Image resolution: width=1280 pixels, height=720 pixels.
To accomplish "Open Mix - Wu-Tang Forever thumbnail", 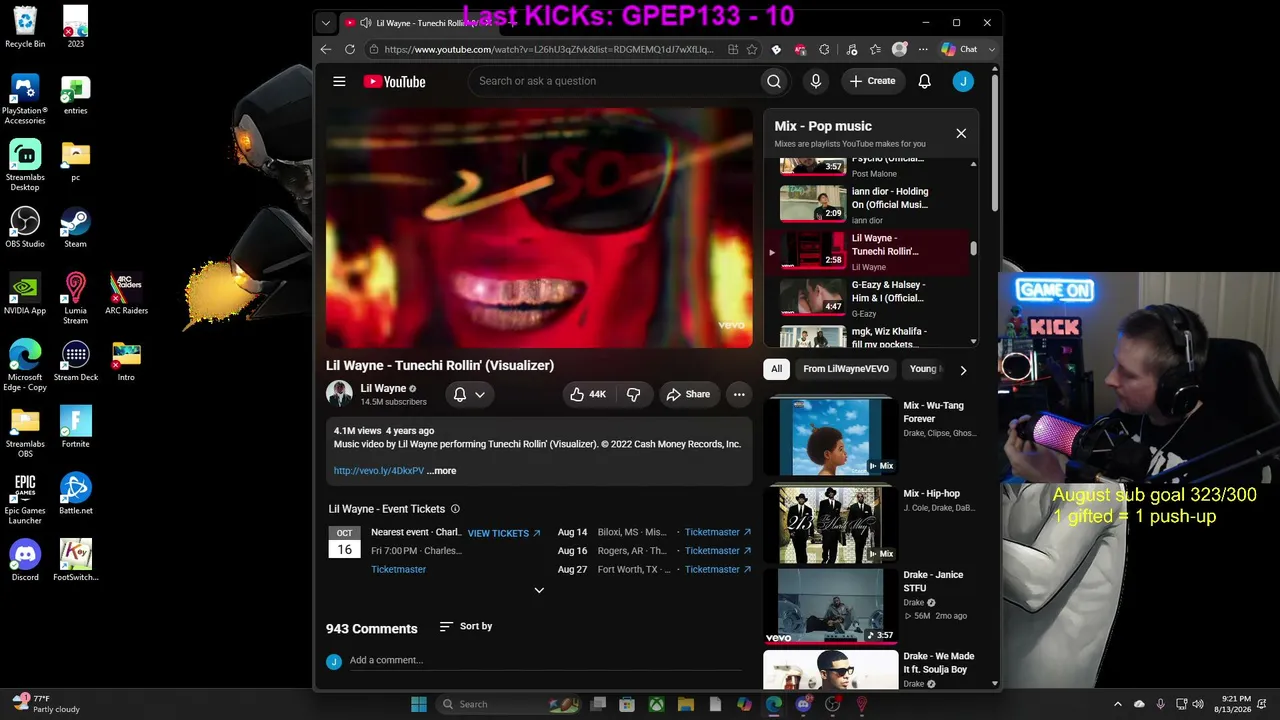I will (x=830, y=437).
